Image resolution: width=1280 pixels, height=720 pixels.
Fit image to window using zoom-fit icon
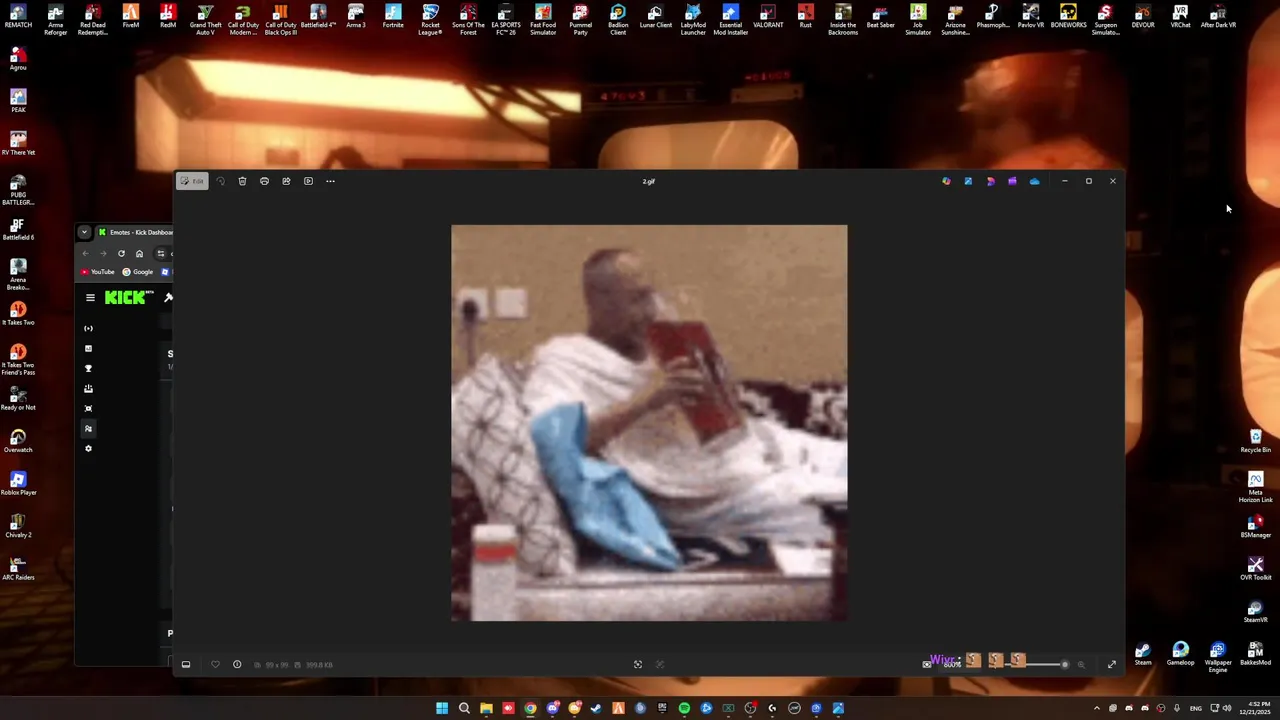pyautogui.click(x=638, y=664)
